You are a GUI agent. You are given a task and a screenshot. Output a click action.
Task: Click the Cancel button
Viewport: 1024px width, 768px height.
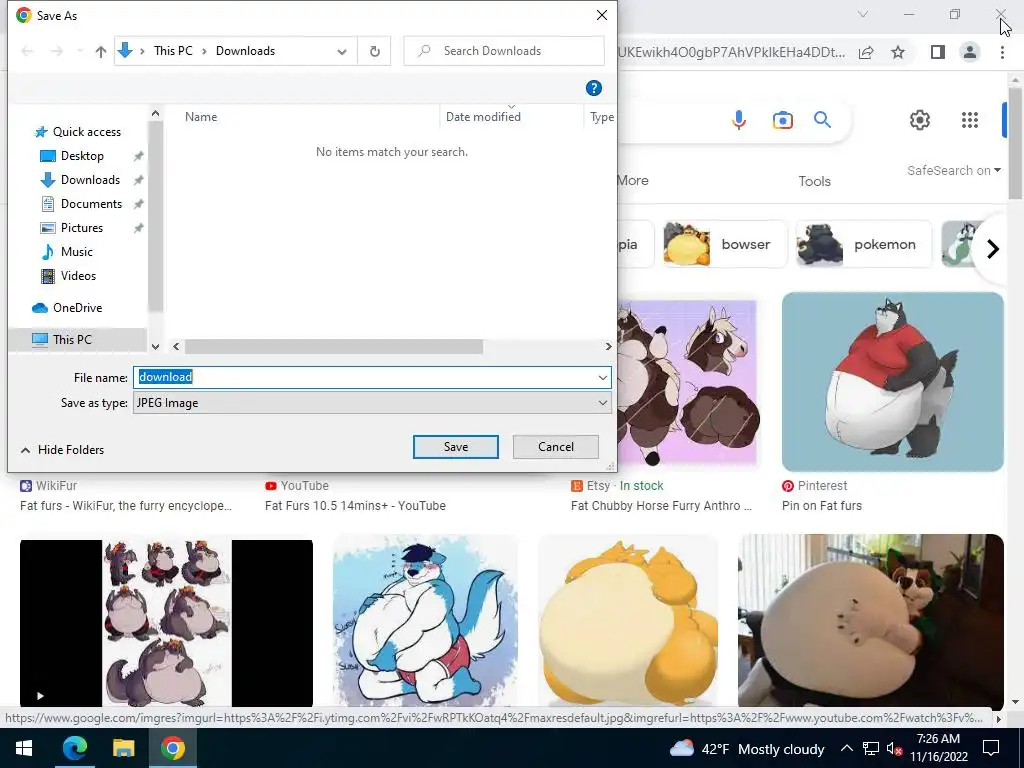[556, 447]
